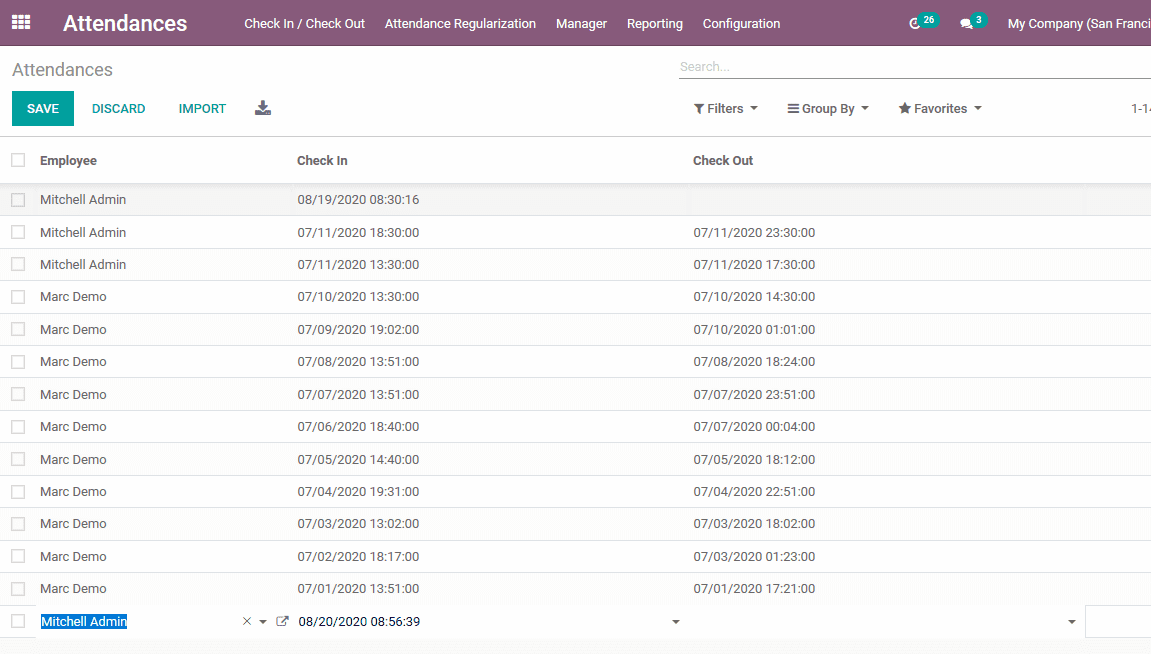Click check-out 07/05/2020 18:12:00 cell
This screenshot has width=1151, height=654.
point(754,459)
